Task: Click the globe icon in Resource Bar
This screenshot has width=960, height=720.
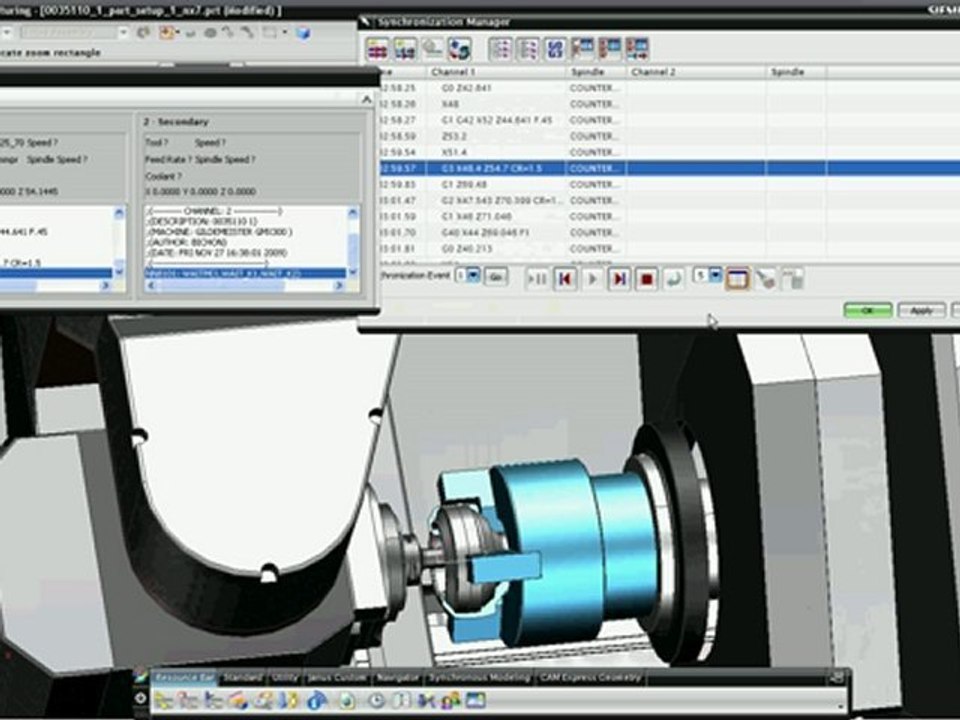Action: 347,700
